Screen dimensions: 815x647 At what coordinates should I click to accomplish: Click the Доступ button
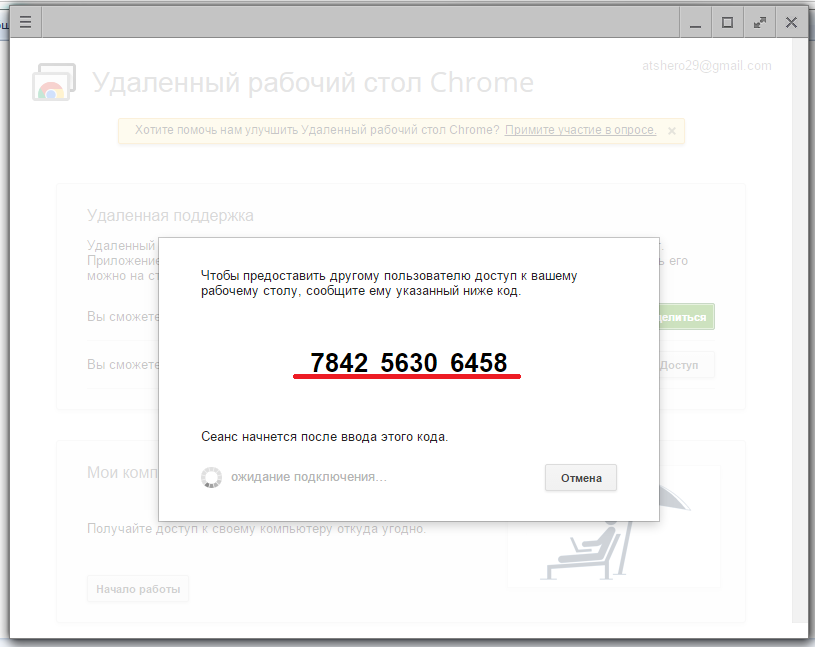pos(687,365)
